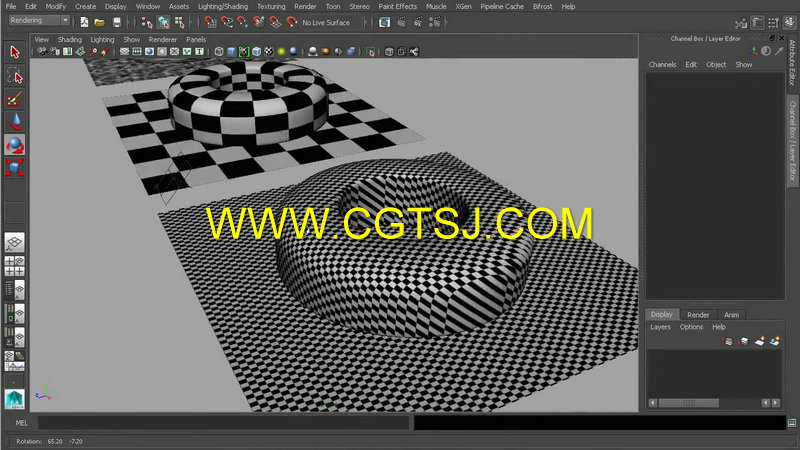Click the grease pencil icon
Image resolution: width=800 pixels, height=450 pixels.
pyautogui.click(x=105, y=52)
